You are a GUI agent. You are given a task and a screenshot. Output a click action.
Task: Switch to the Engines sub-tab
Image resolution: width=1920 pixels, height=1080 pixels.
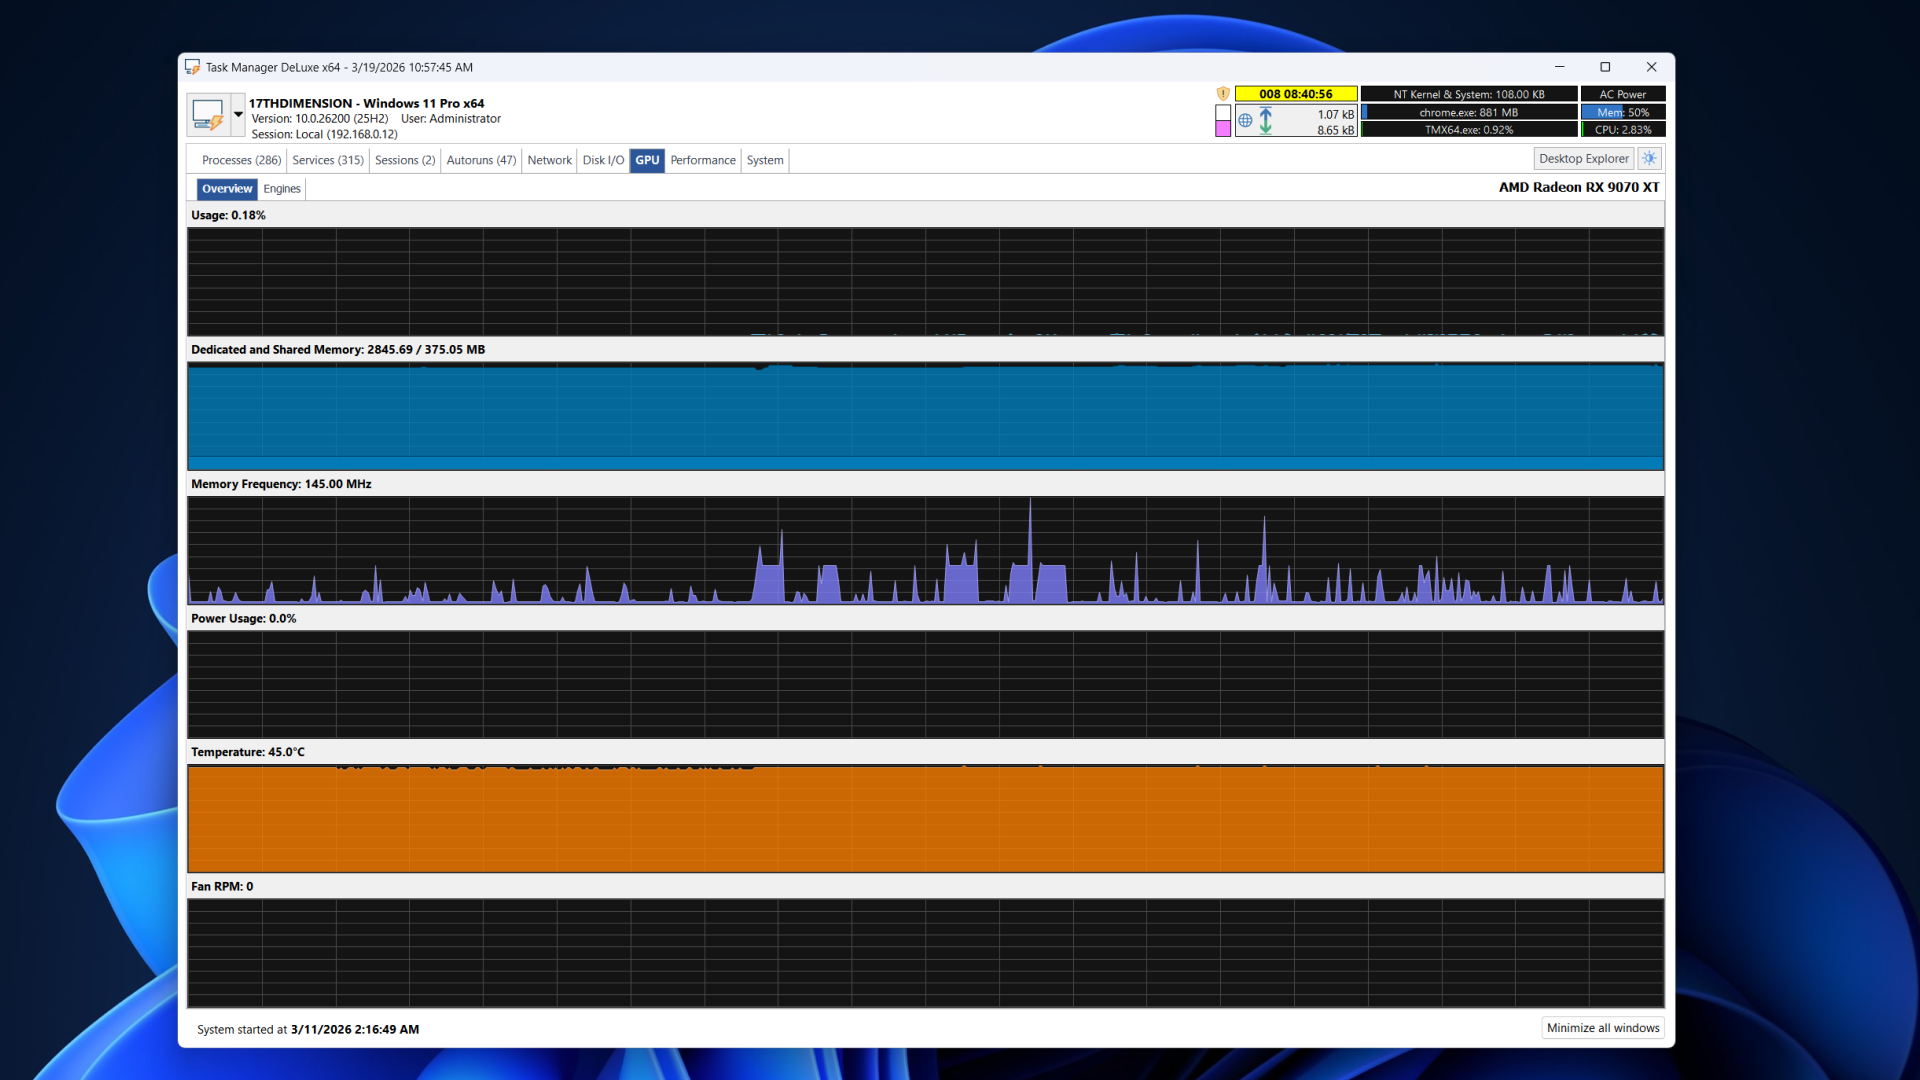pyautogui.click(x=282, y=189)
